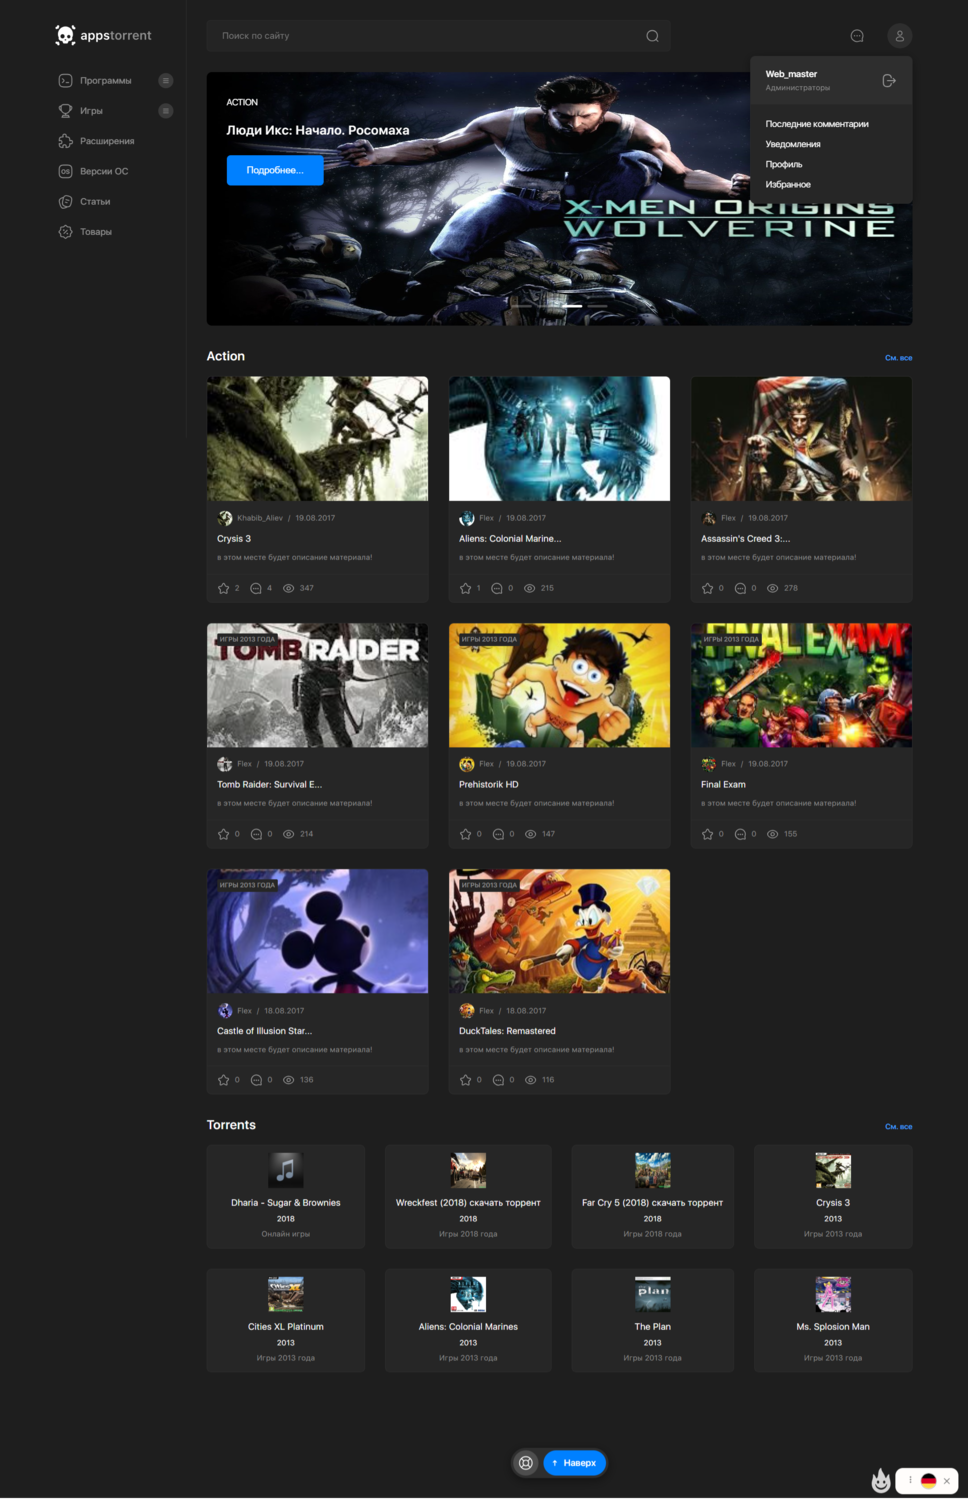This screenshot has height=1500, width=968.
Task: Click См. все link next to Action
Action: pos(898,358)
